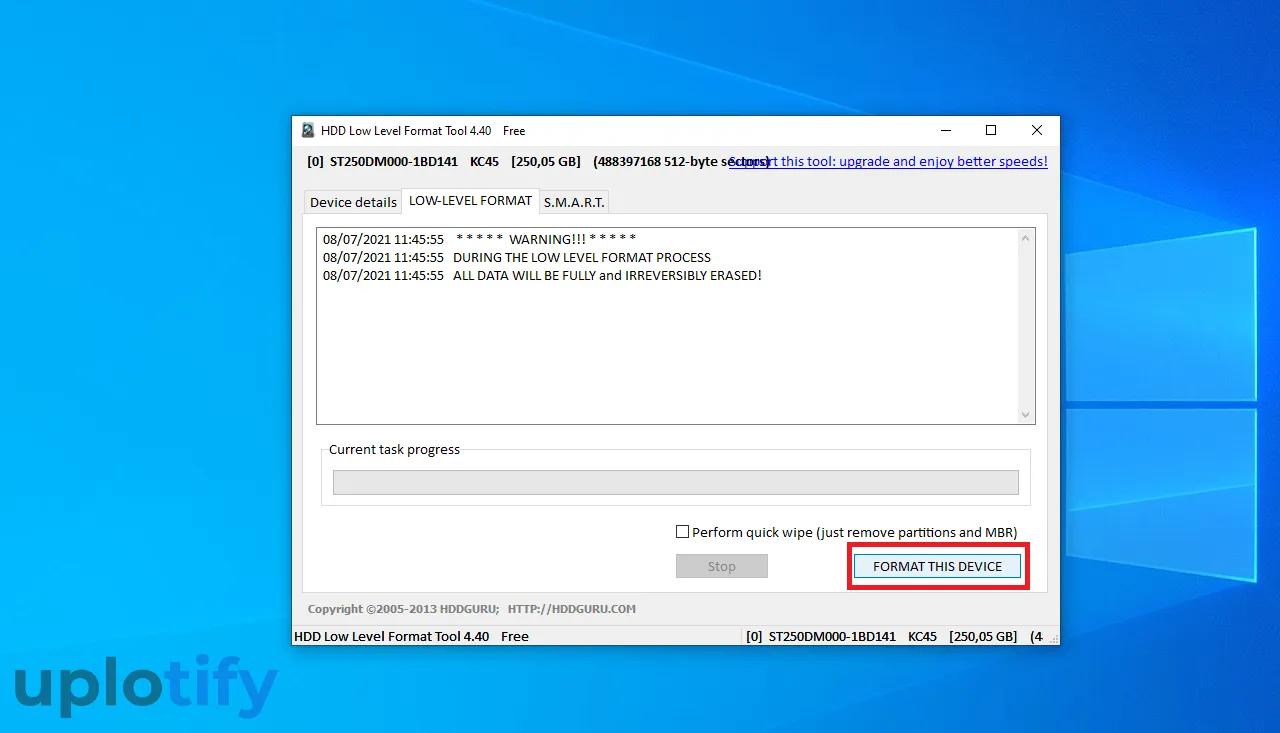Click the status bar ST250DM000-1BD141 device entry
1280x733 pixels.
[832, 636]
